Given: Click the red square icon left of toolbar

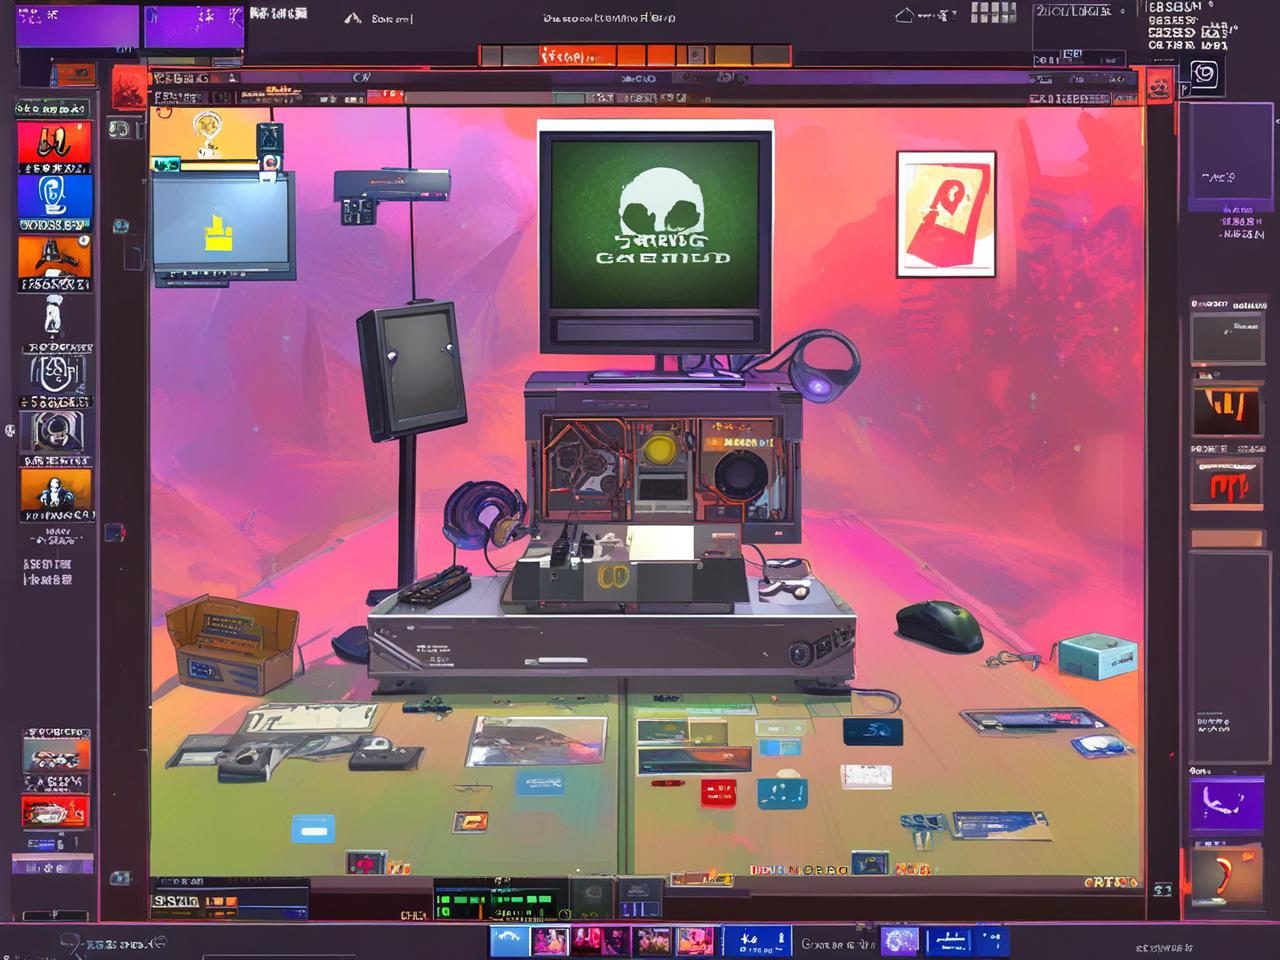Looking at the screenshot, I should point(129,87).
